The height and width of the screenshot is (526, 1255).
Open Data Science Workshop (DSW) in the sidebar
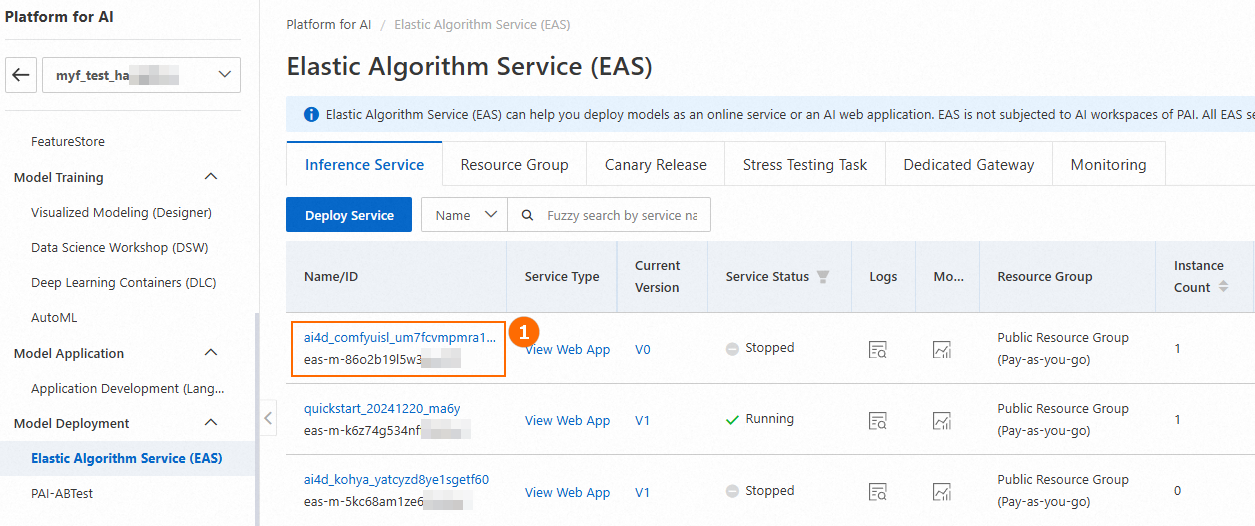point(119,247)
